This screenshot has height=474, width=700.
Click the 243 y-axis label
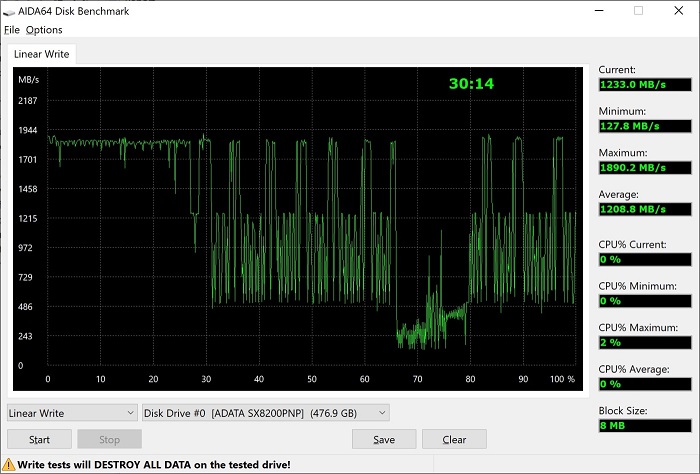coord(25,336)
